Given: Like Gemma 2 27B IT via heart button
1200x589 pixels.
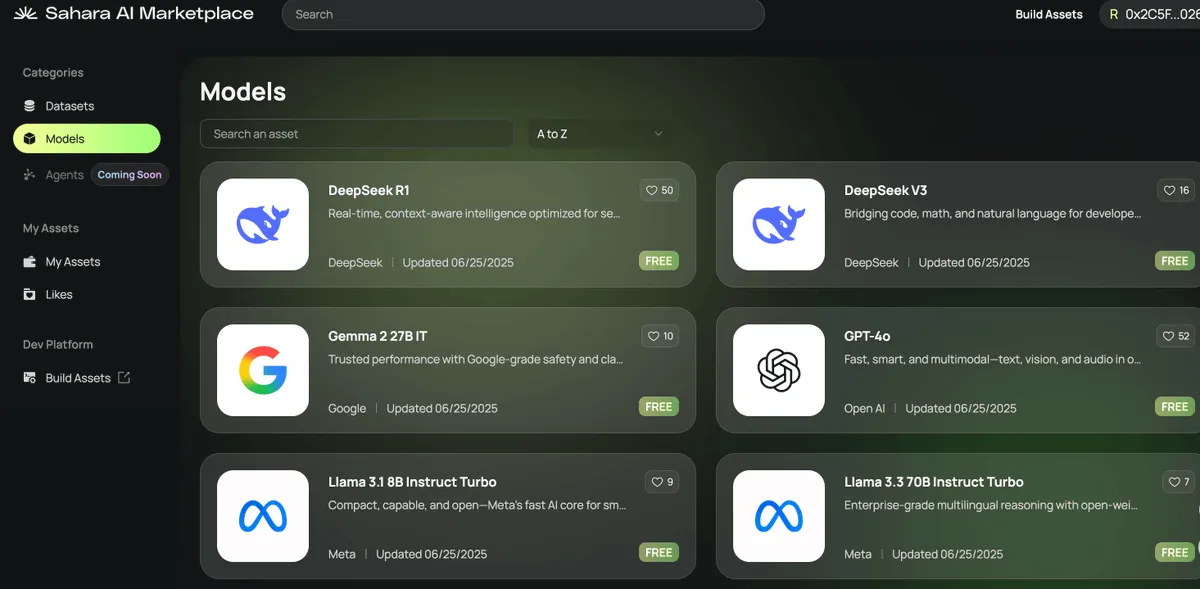Looking at the screenshot, I should click(660, 336).
